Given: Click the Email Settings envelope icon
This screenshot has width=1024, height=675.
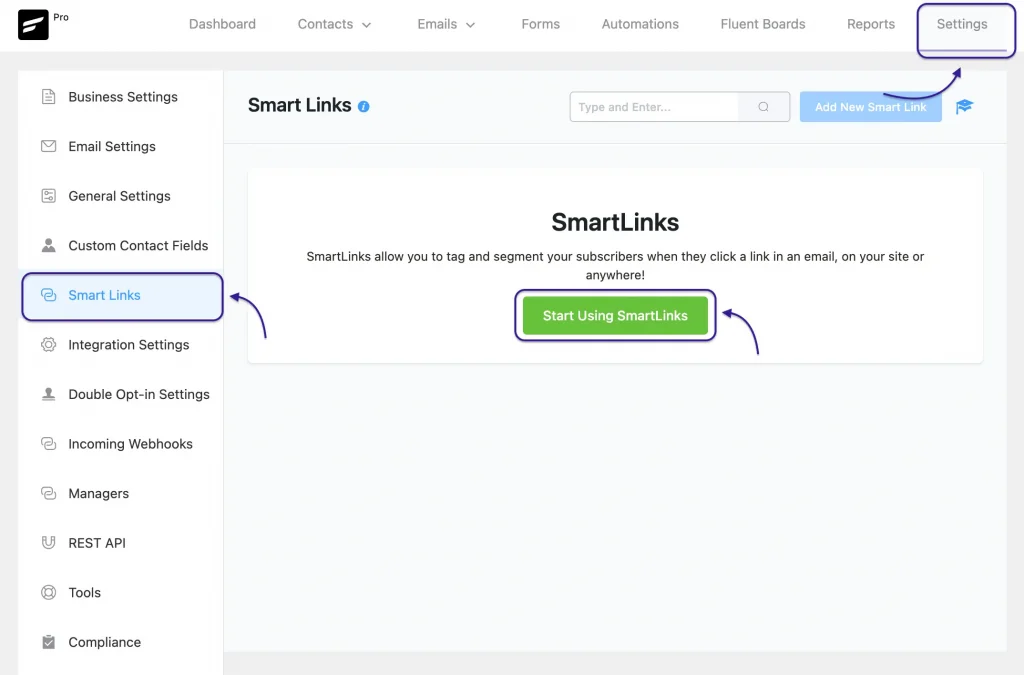Looking at the screenshot, I should click(x=47, y=146).
